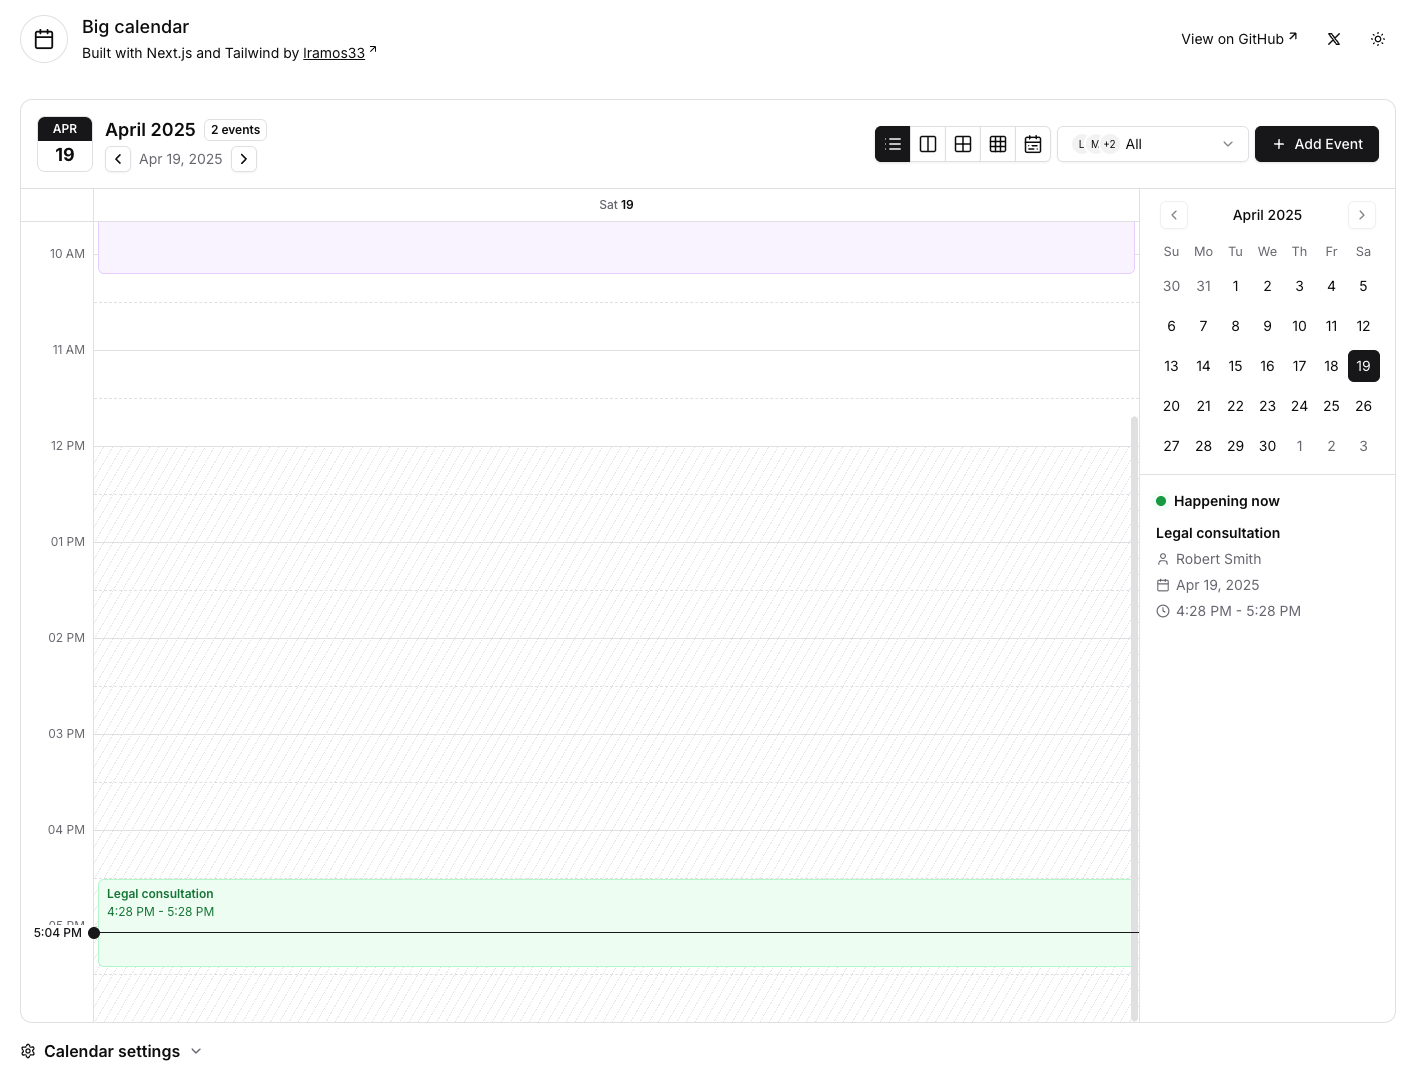Click the Robert Smith name in the sidebar
The height and width of the screenshot is (1082, 1428).
(x=1218, y=559)
